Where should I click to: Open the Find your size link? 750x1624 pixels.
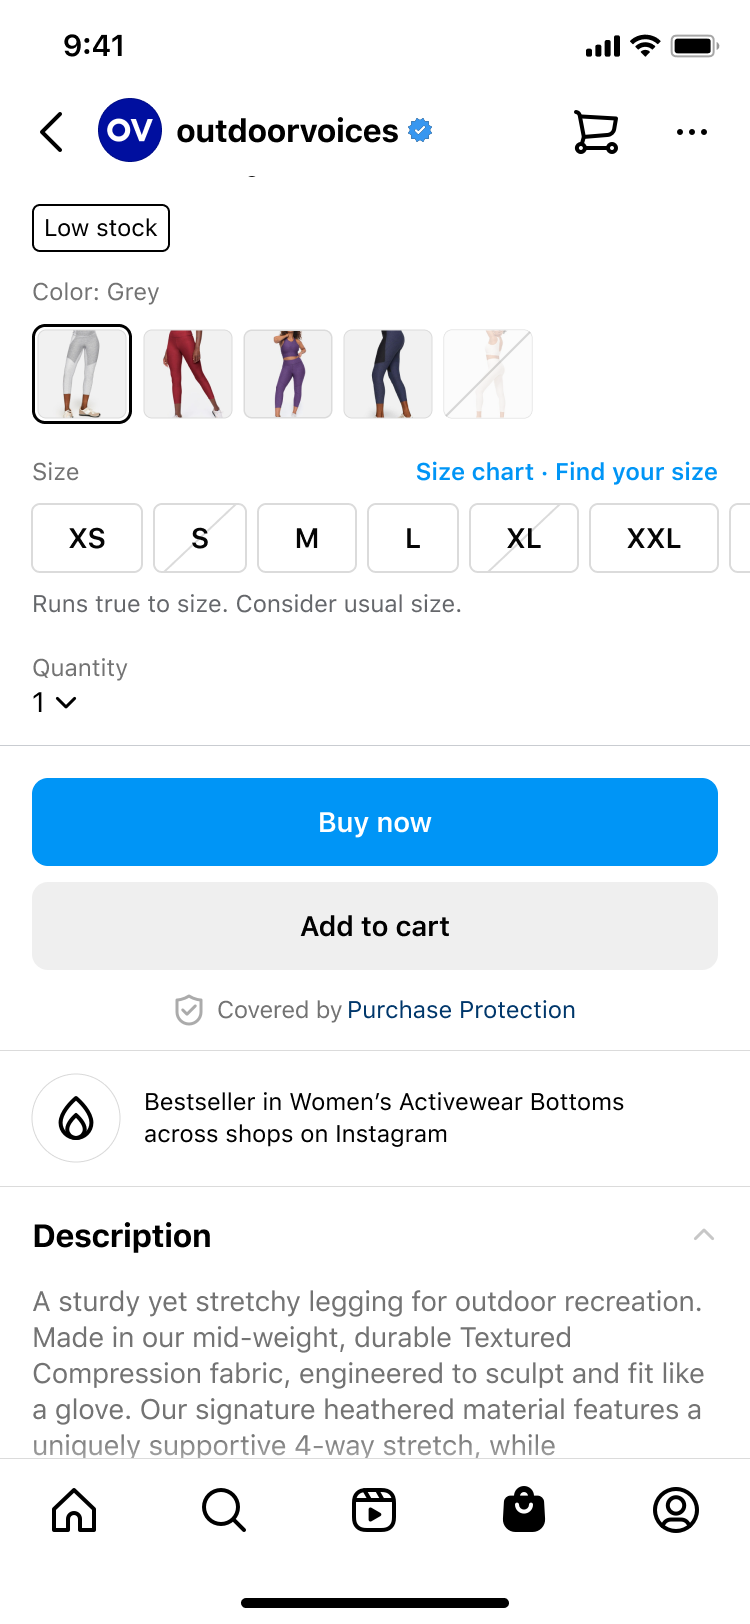(636, 472)
